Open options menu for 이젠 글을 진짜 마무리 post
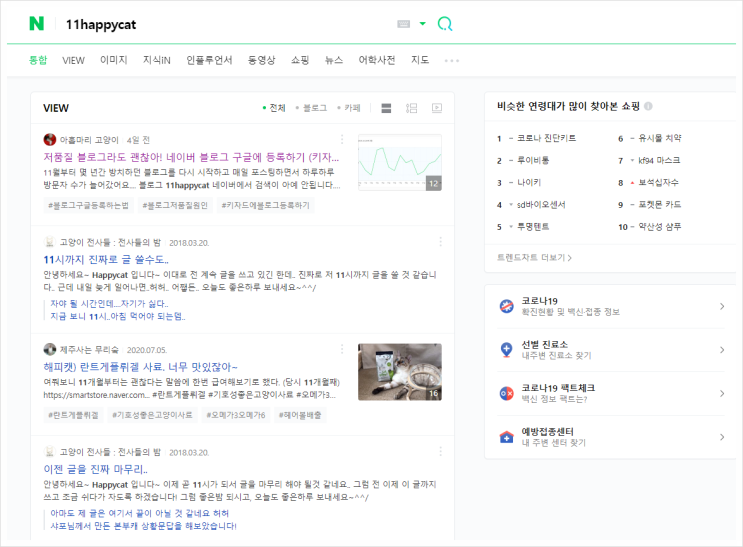This screenshot has height=547, width=743. [x=440, y=451]
